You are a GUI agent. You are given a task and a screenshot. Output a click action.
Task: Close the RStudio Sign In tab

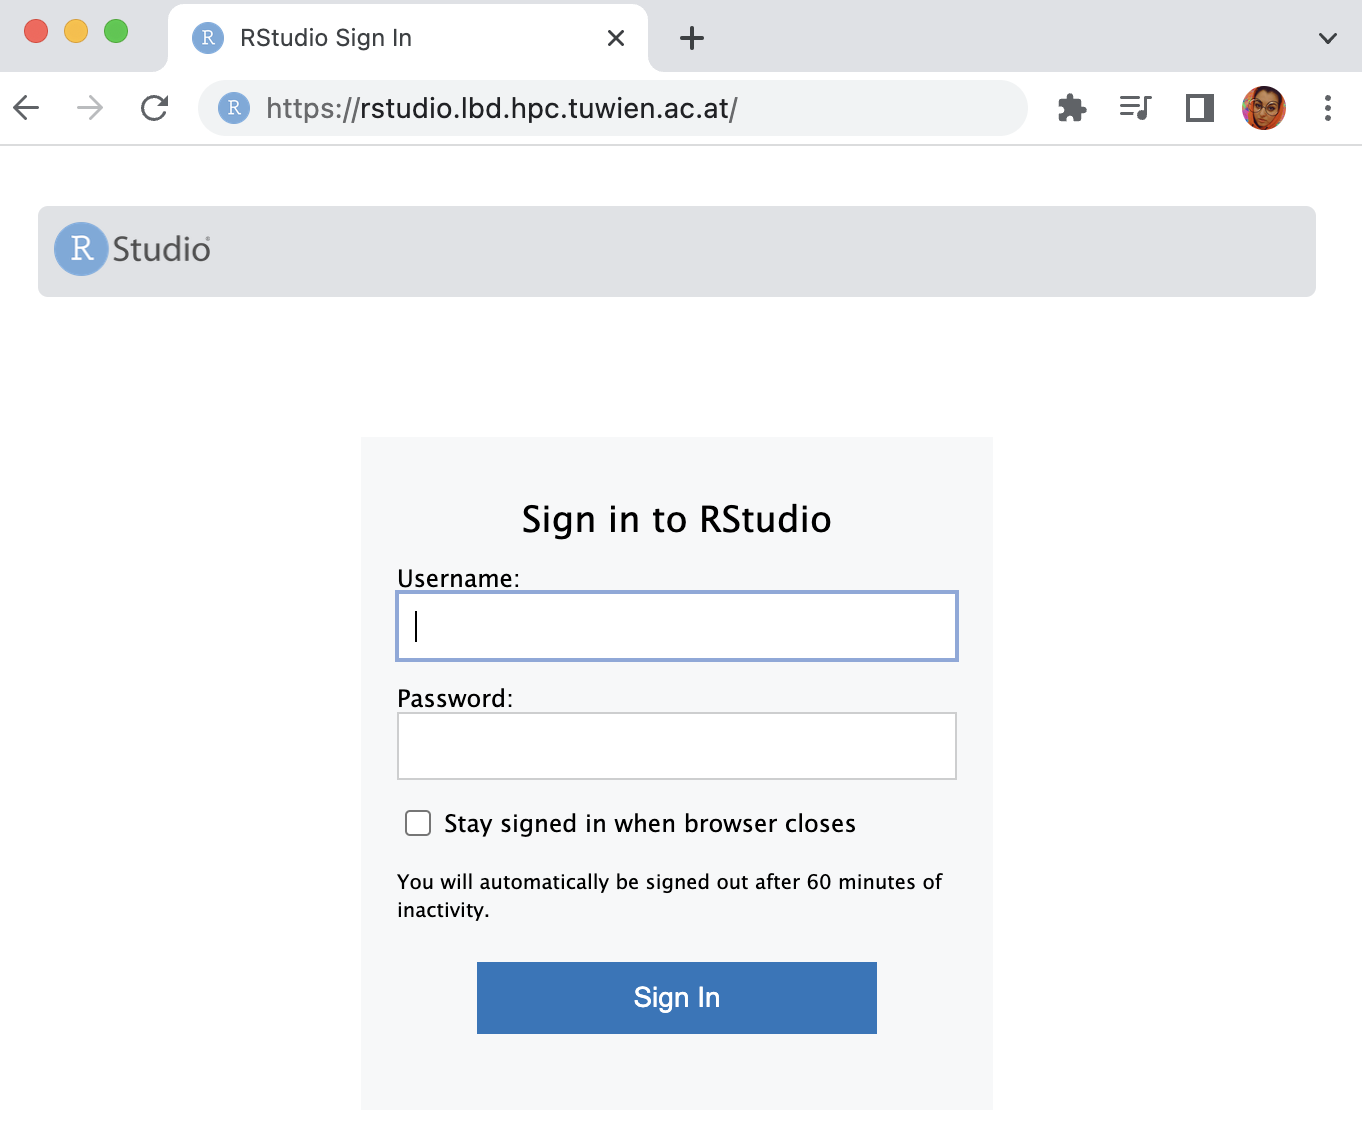[616, 38]
